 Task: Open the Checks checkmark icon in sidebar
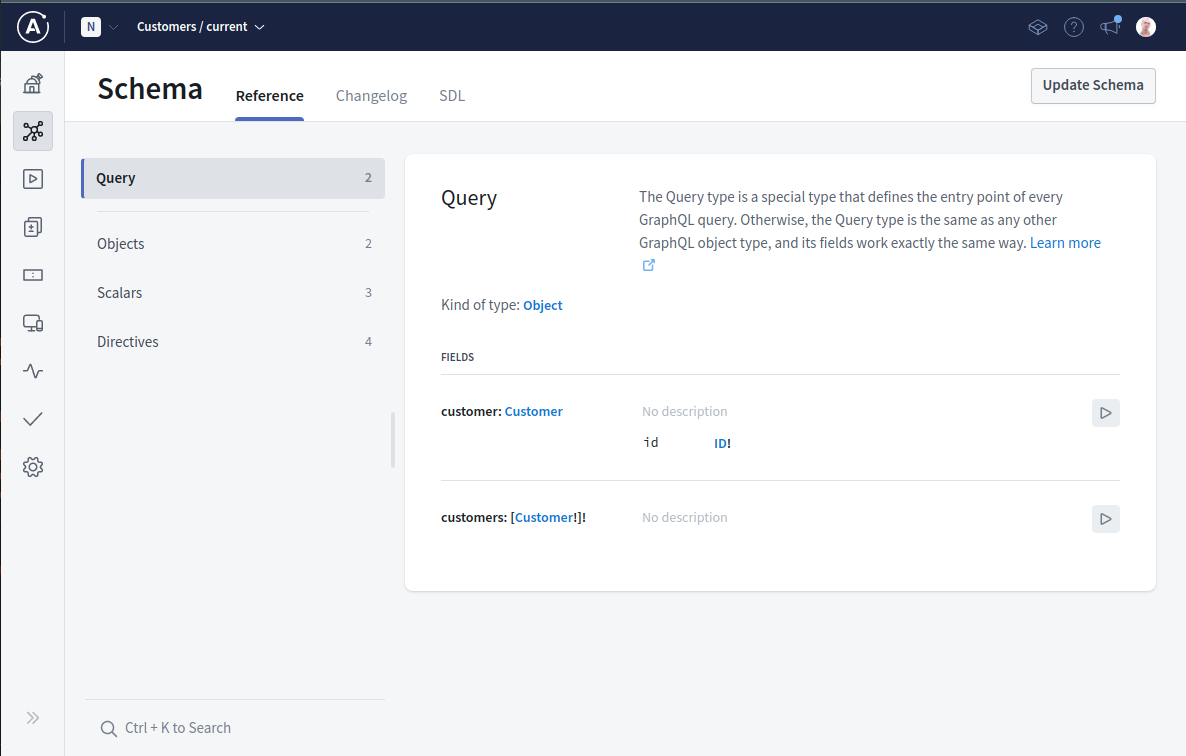33,419
